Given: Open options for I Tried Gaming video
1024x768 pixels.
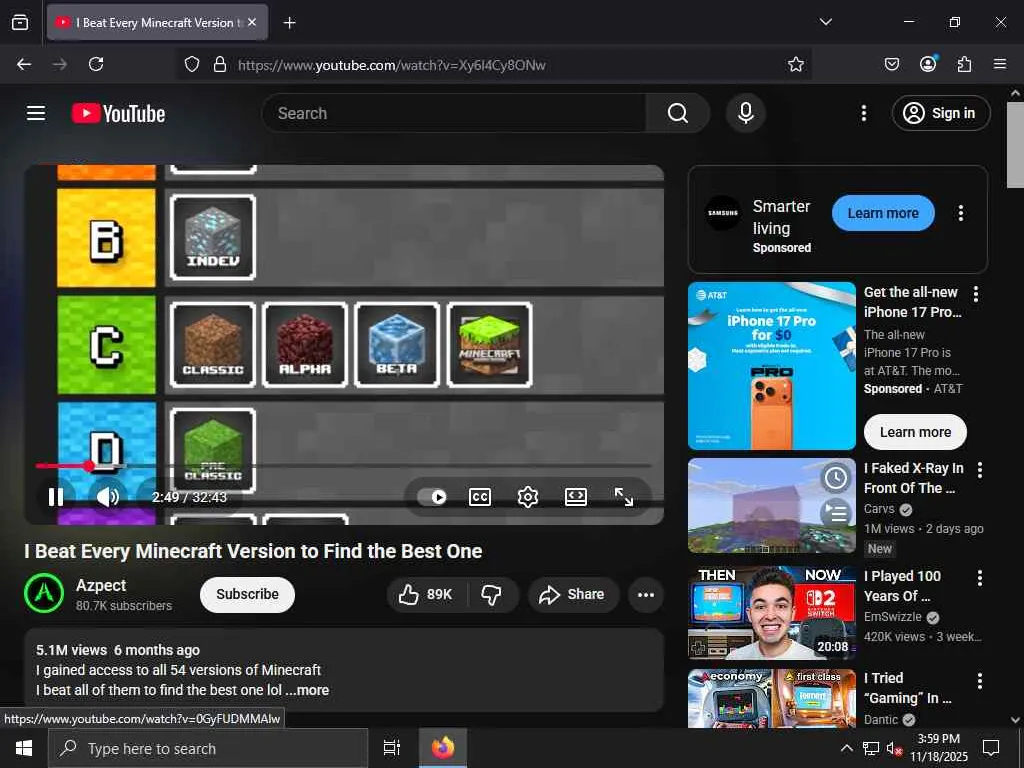Looking at the screenshot, I should pos(980,680).
